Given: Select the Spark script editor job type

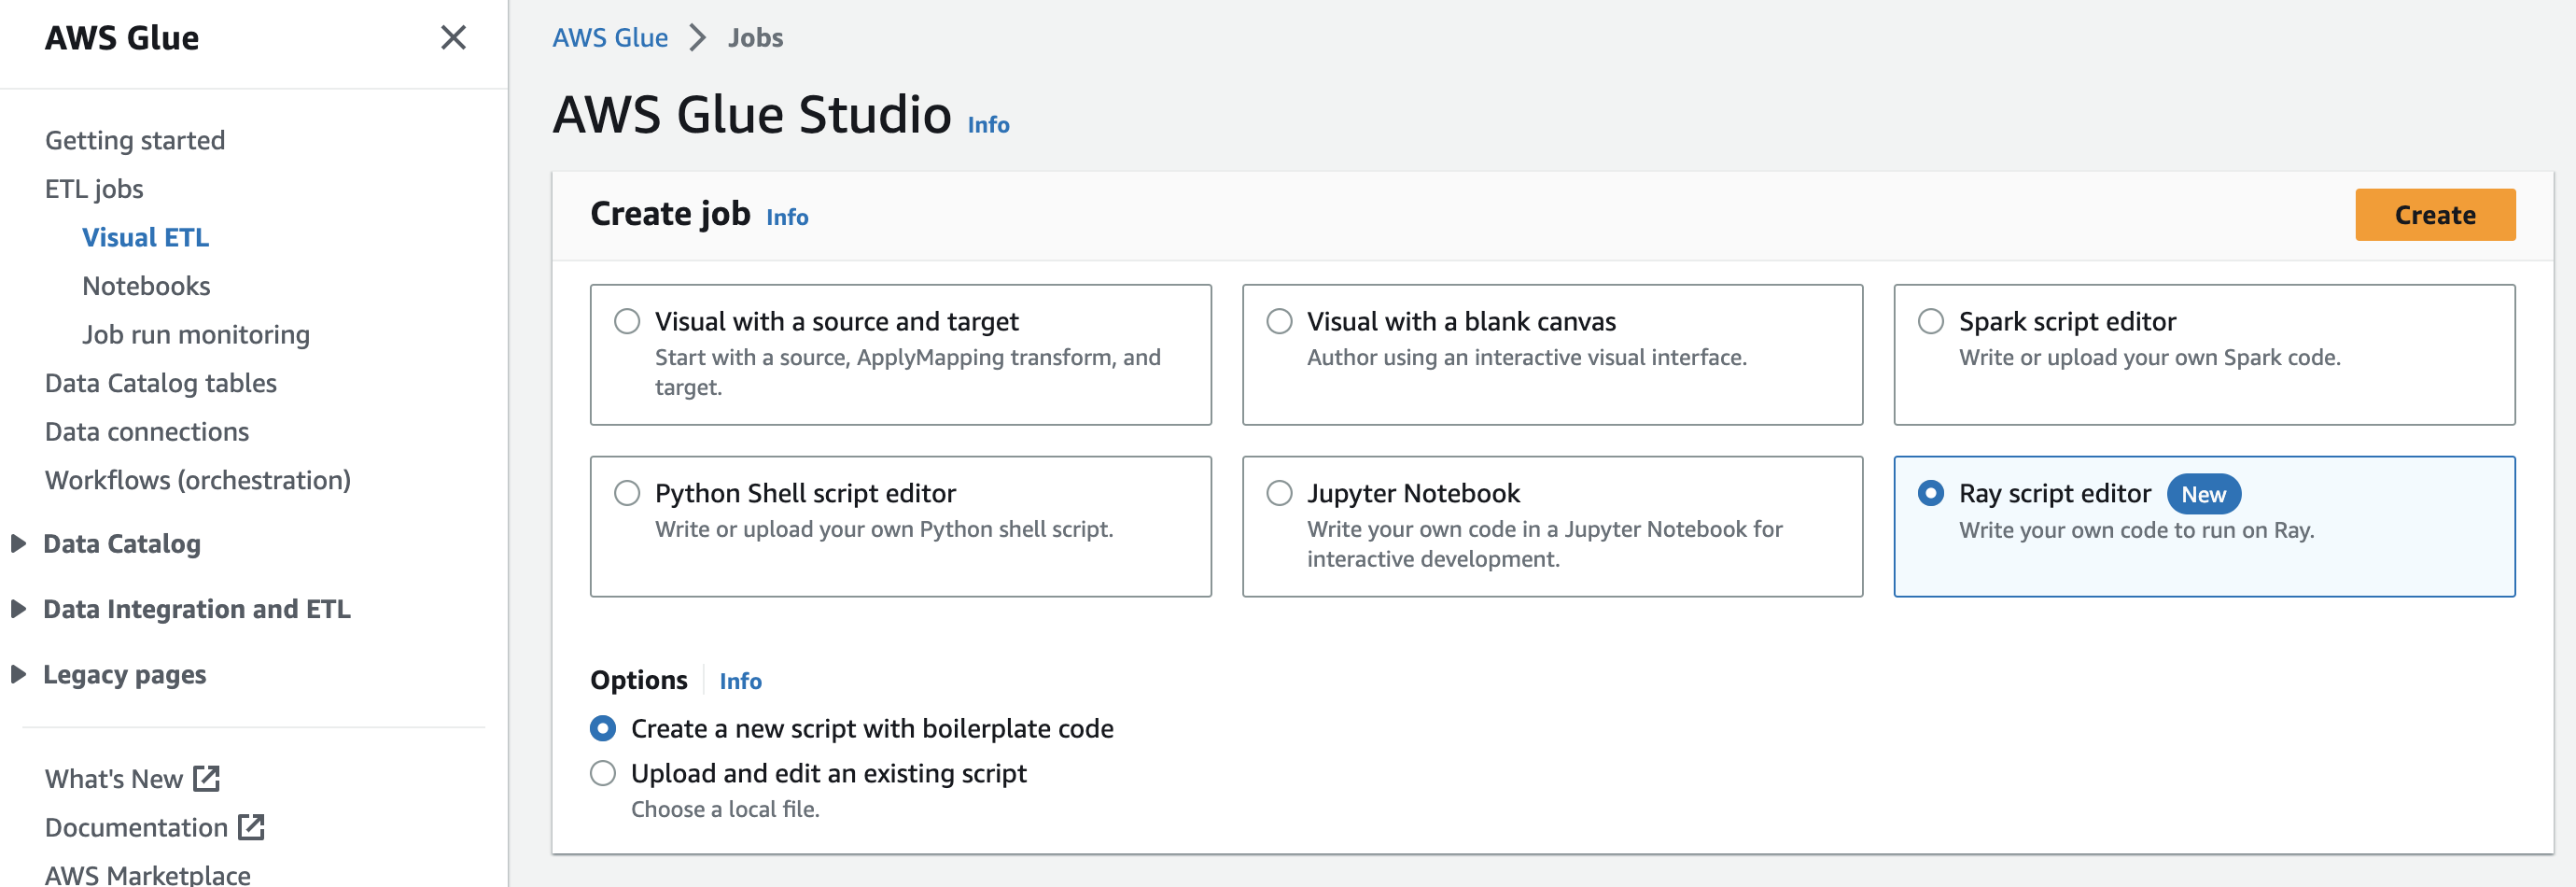Looking at the screenshot, I should pos(1930,321).
